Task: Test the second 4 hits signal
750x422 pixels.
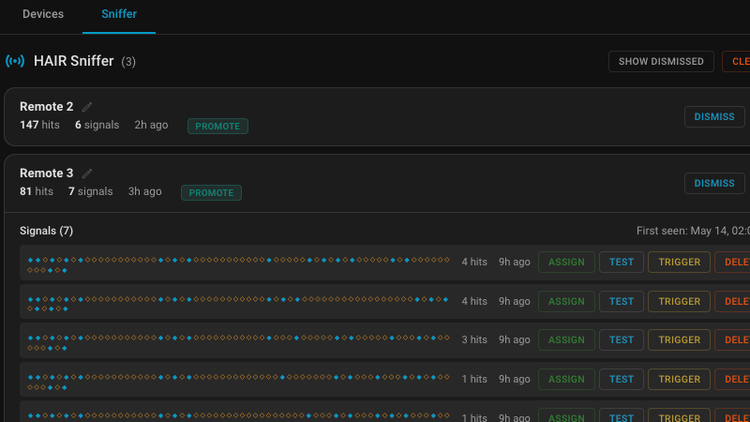Action: (x=621, y=301)
